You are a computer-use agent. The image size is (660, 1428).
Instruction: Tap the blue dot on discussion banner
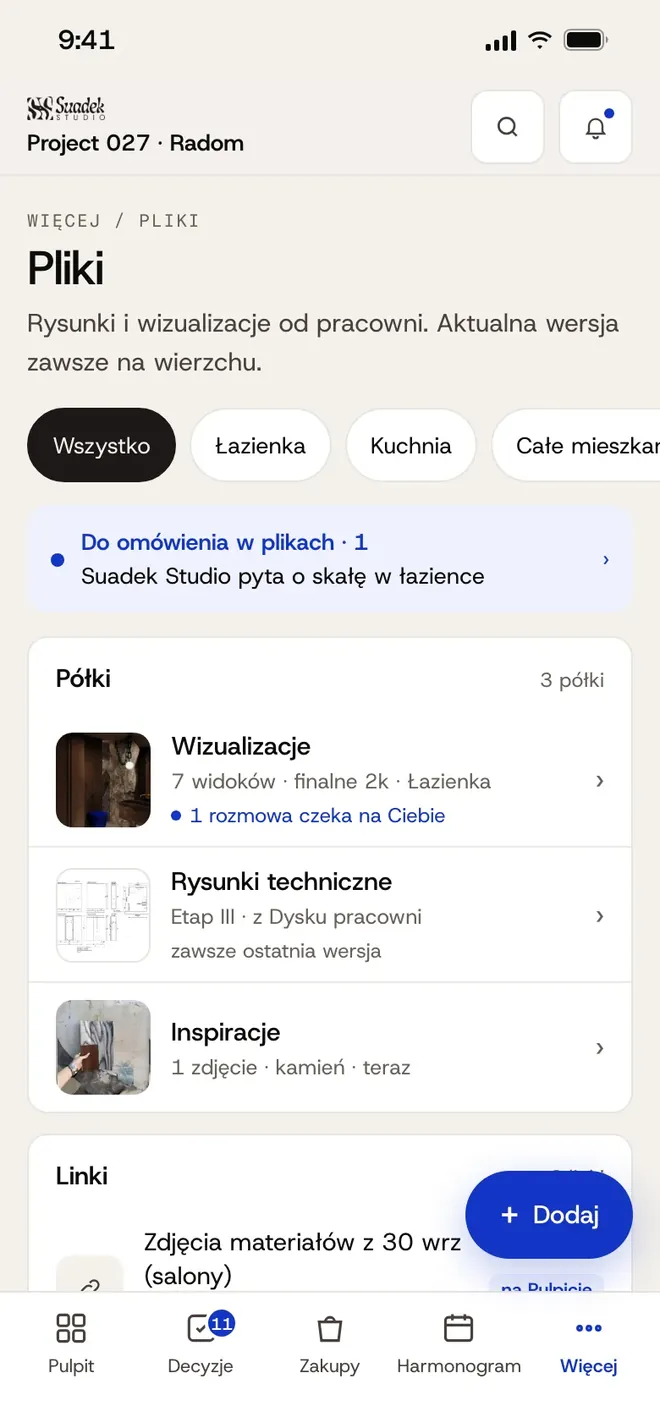57,559
